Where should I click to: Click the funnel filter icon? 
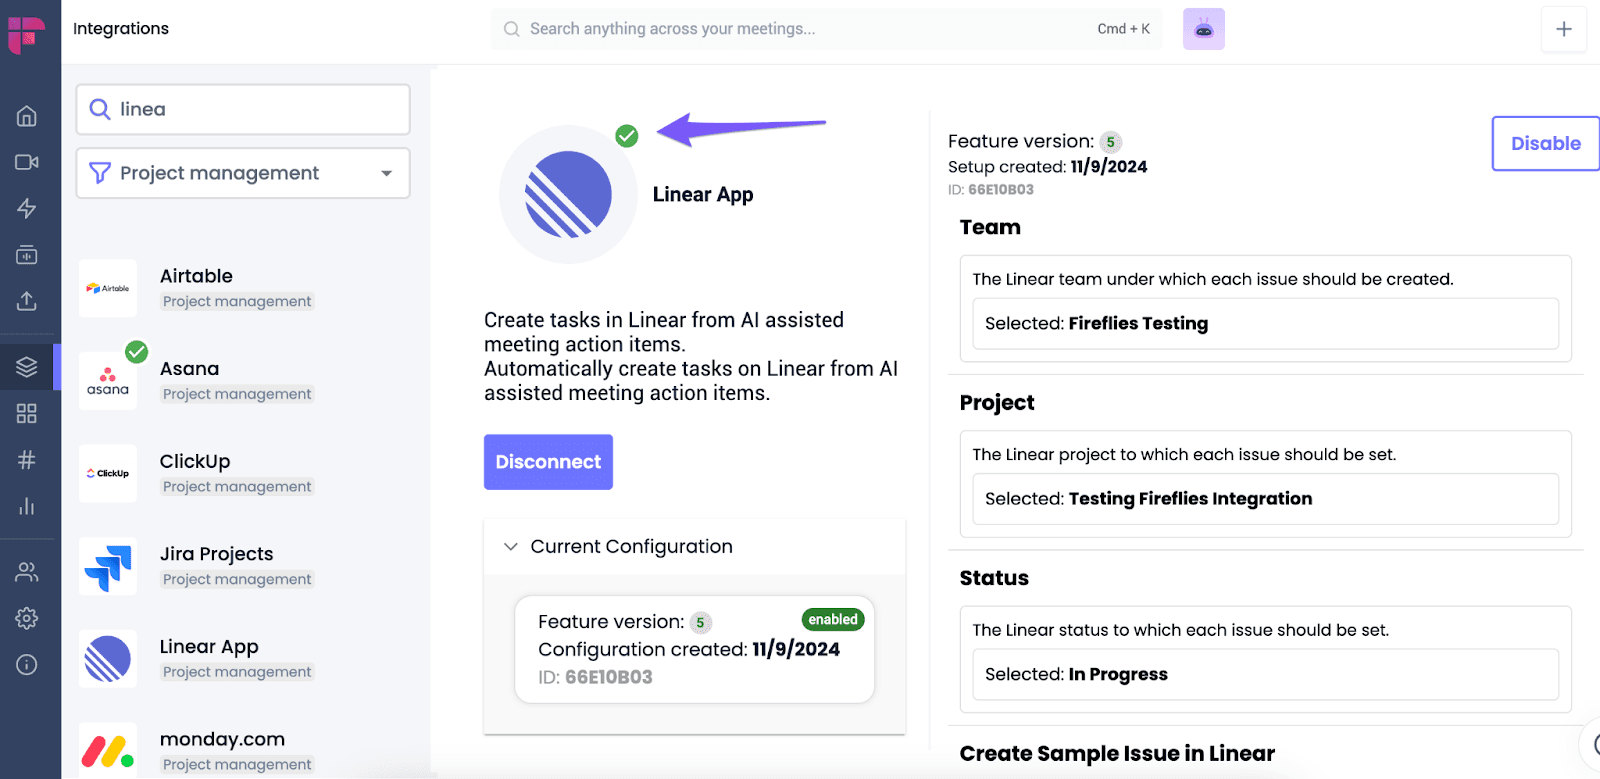click(x=100, y=173)
